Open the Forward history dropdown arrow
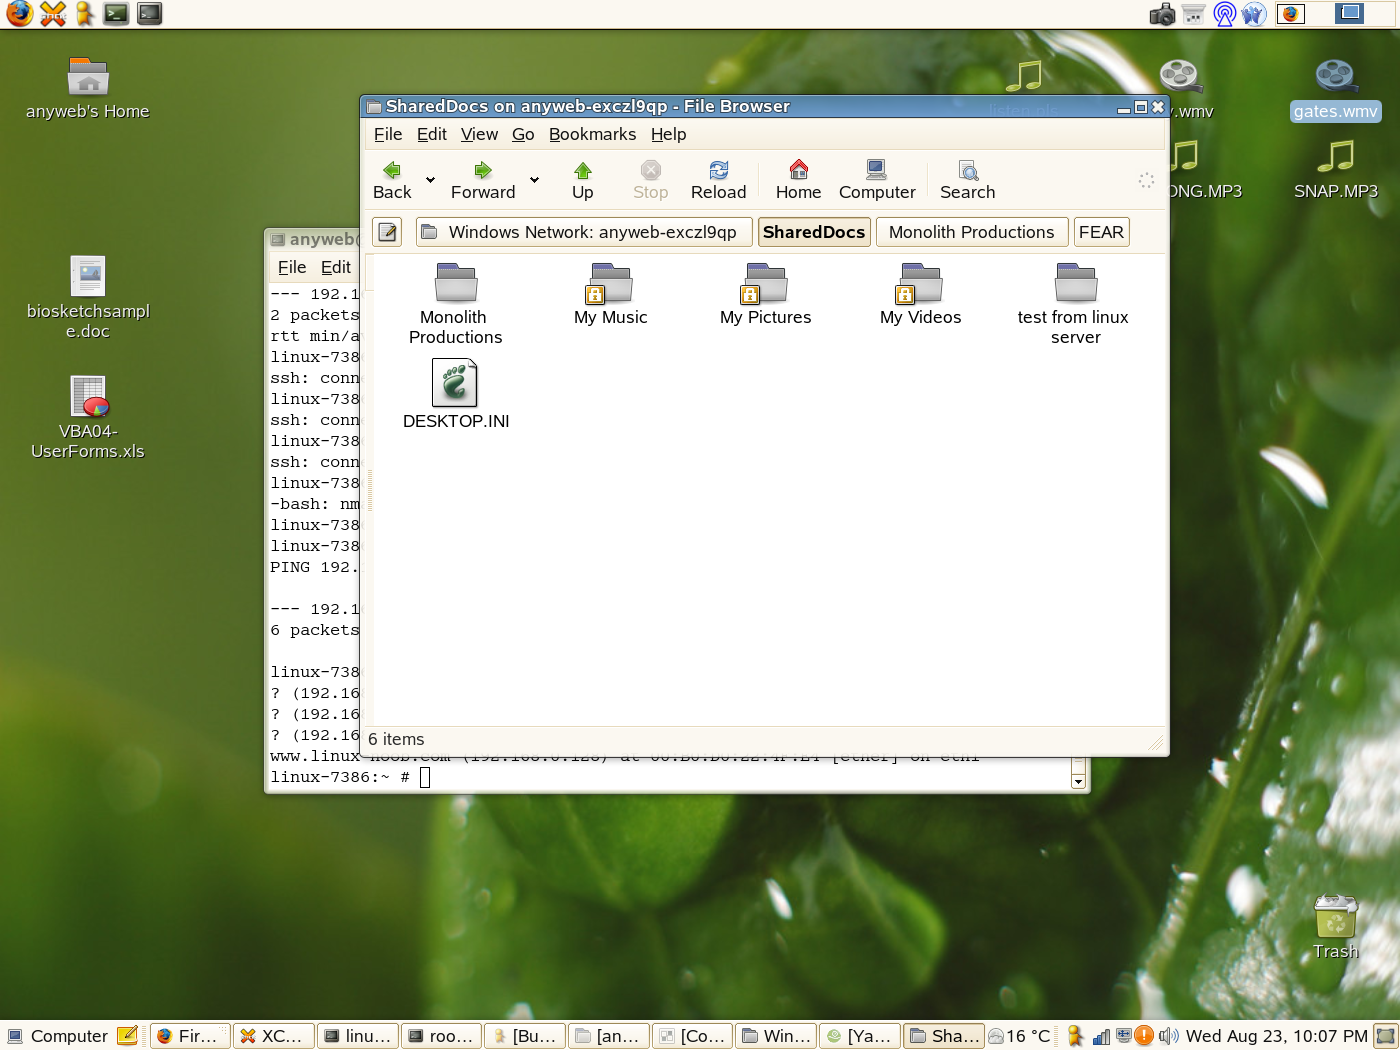Viewport: 1400px width, 1050px height. point(534,180)
